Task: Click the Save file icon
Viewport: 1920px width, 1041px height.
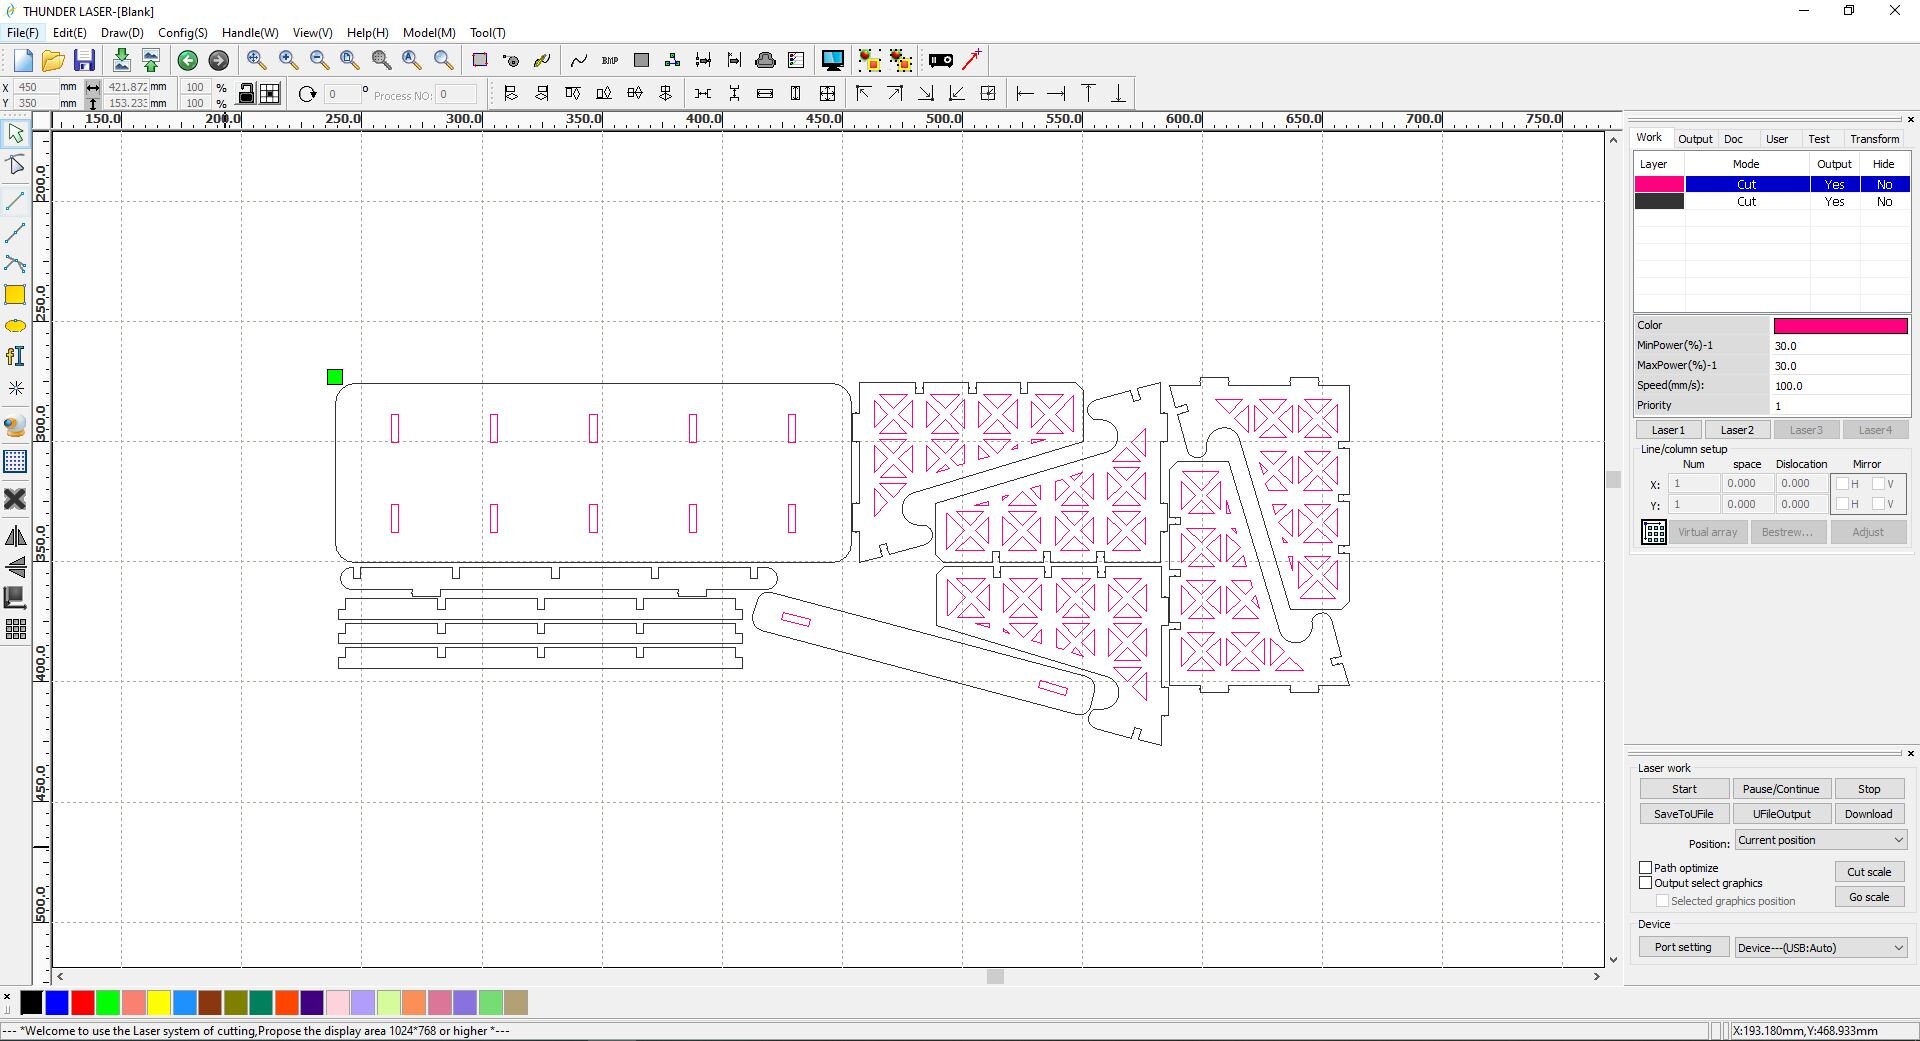Action: pos(85,61)
